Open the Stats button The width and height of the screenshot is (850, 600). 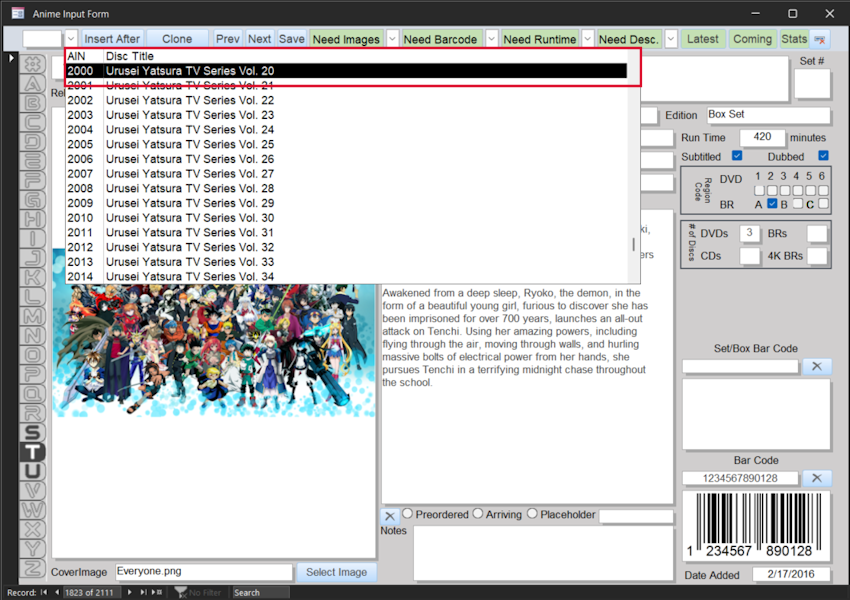[794, 39]
